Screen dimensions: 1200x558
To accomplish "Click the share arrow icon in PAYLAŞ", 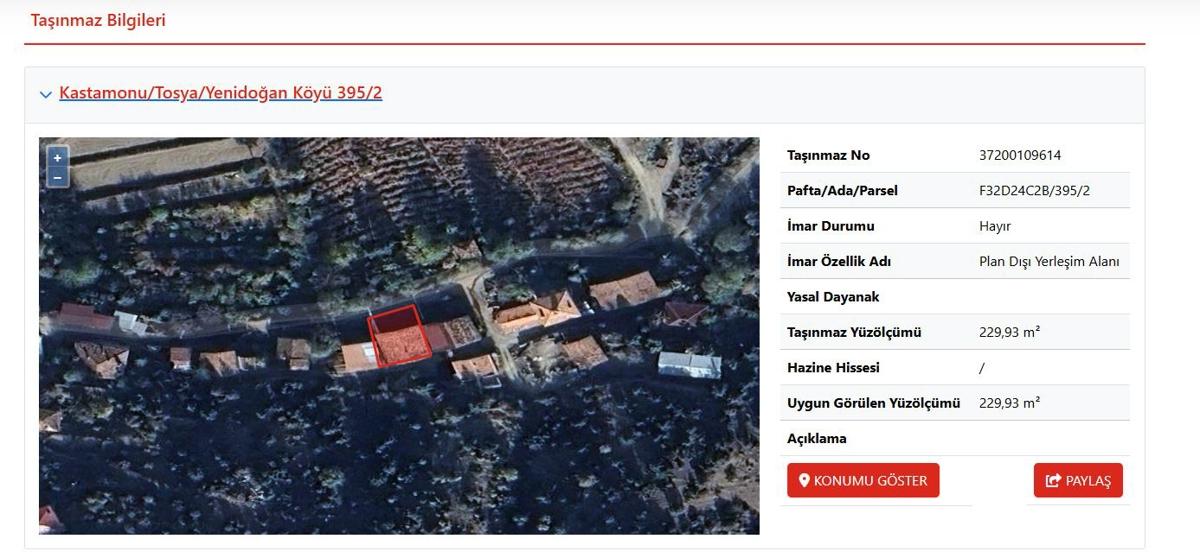I will [1052, 481].
